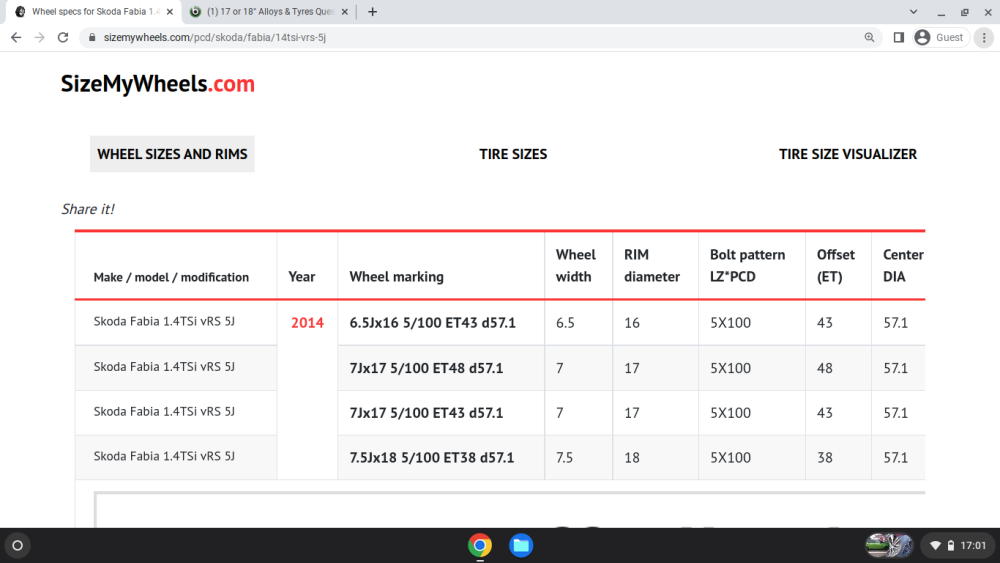Image resolution: width=1000 pixels, height=563 pixels.
Task: Open the TIRE SIZES menu item
Action: point(513,154)
